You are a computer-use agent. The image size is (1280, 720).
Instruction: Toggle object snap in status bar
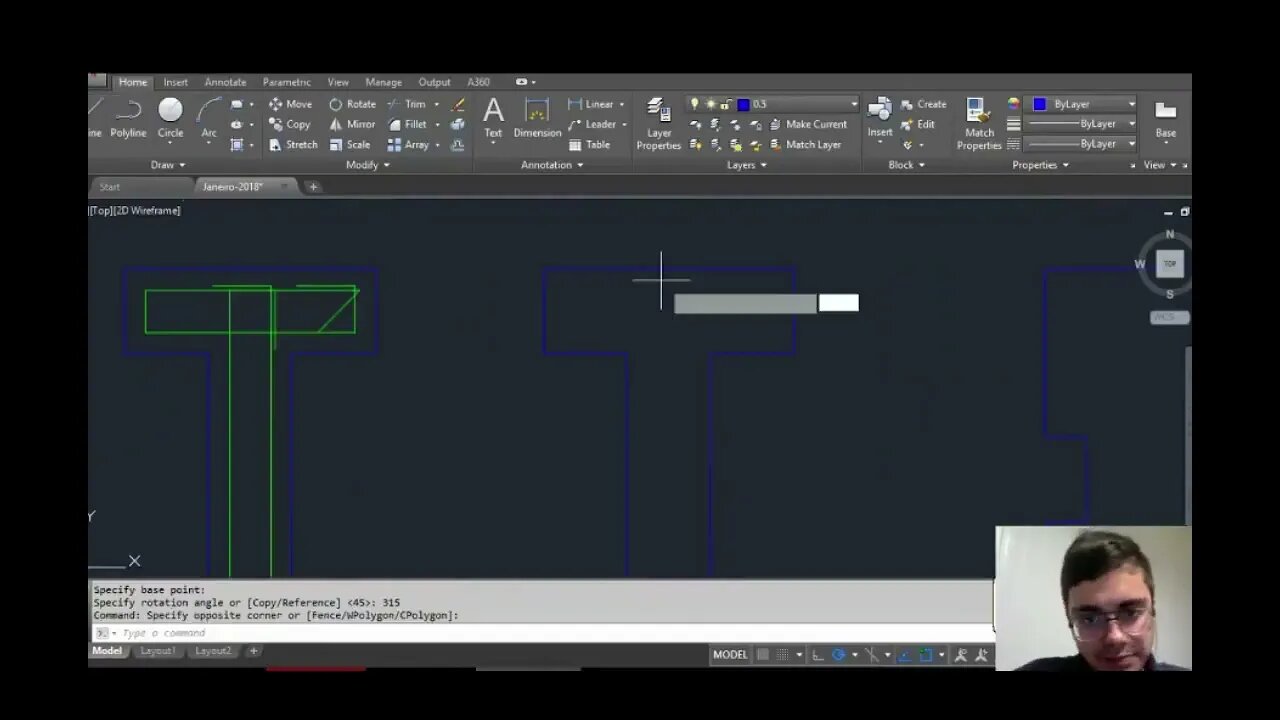click(x=926, y=655)
